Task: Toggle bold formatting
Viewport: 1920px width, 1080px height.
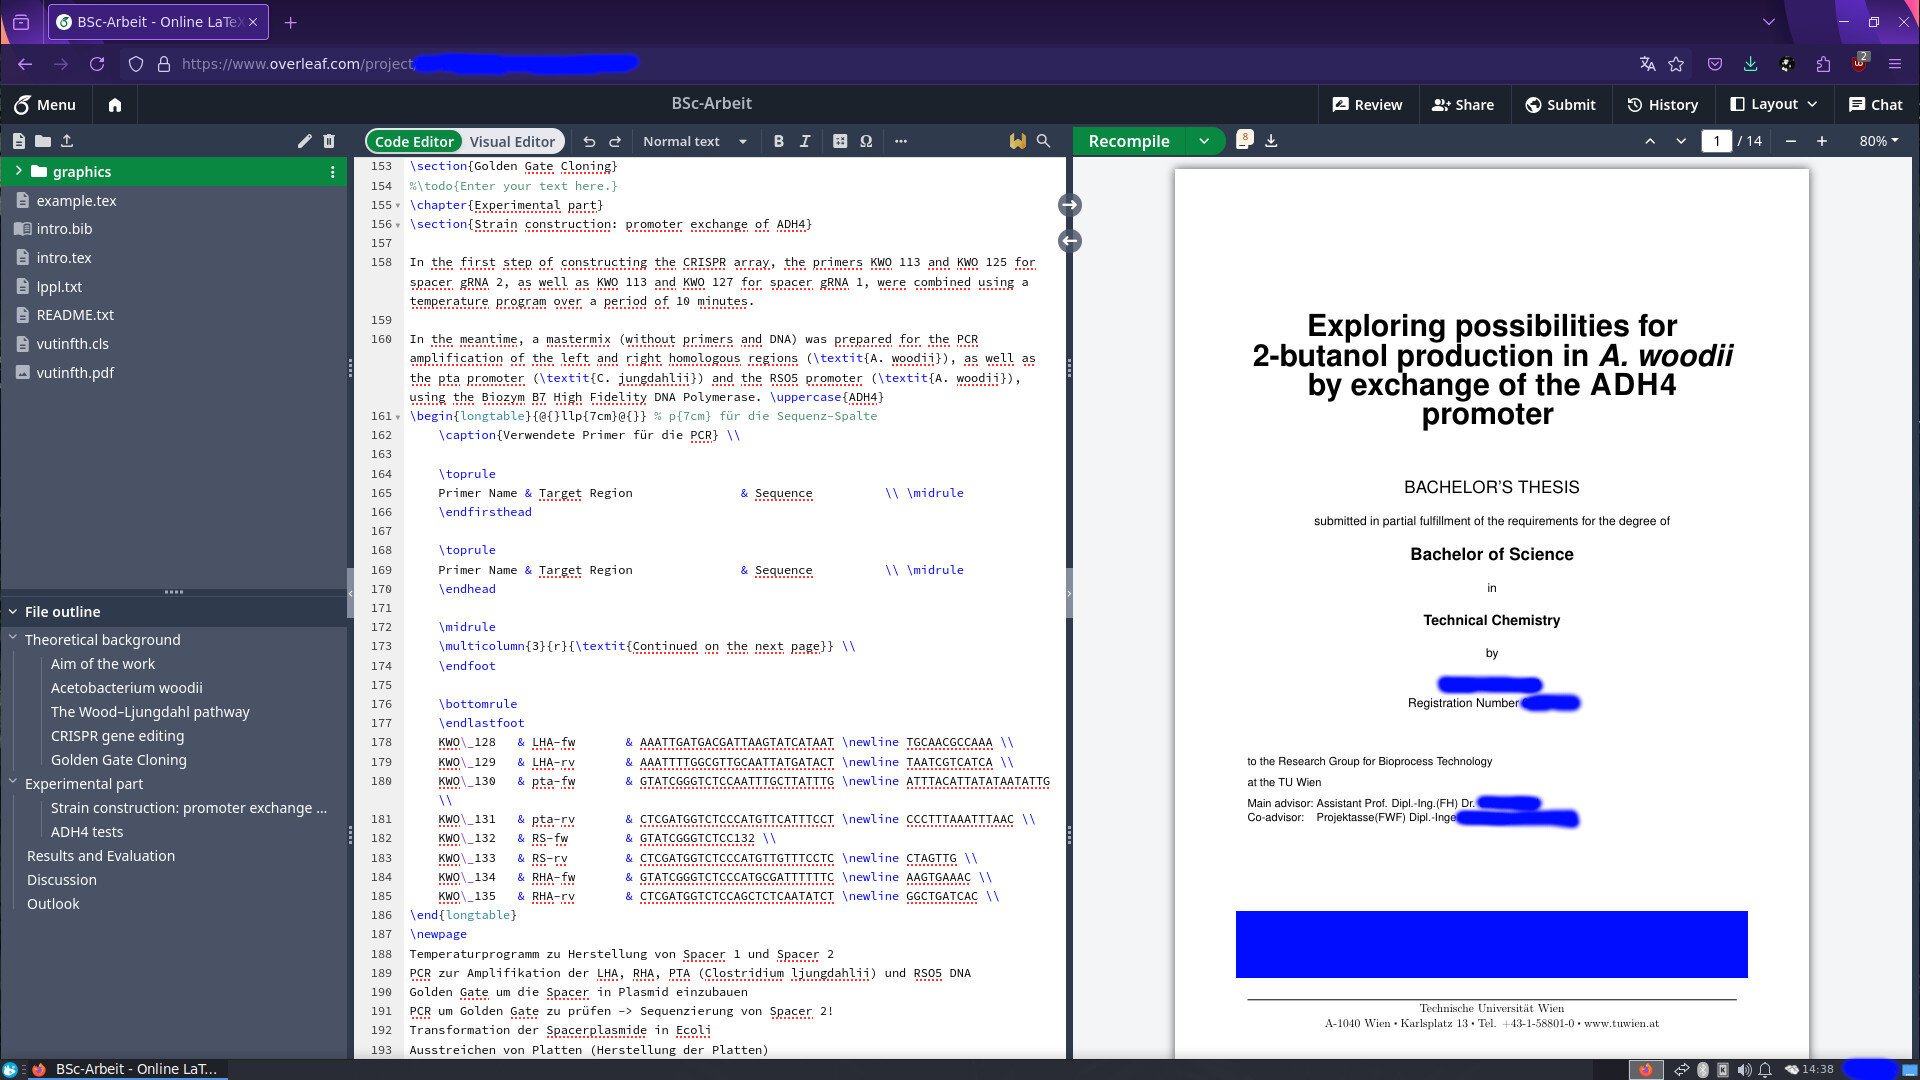Action: click(778, 141)
